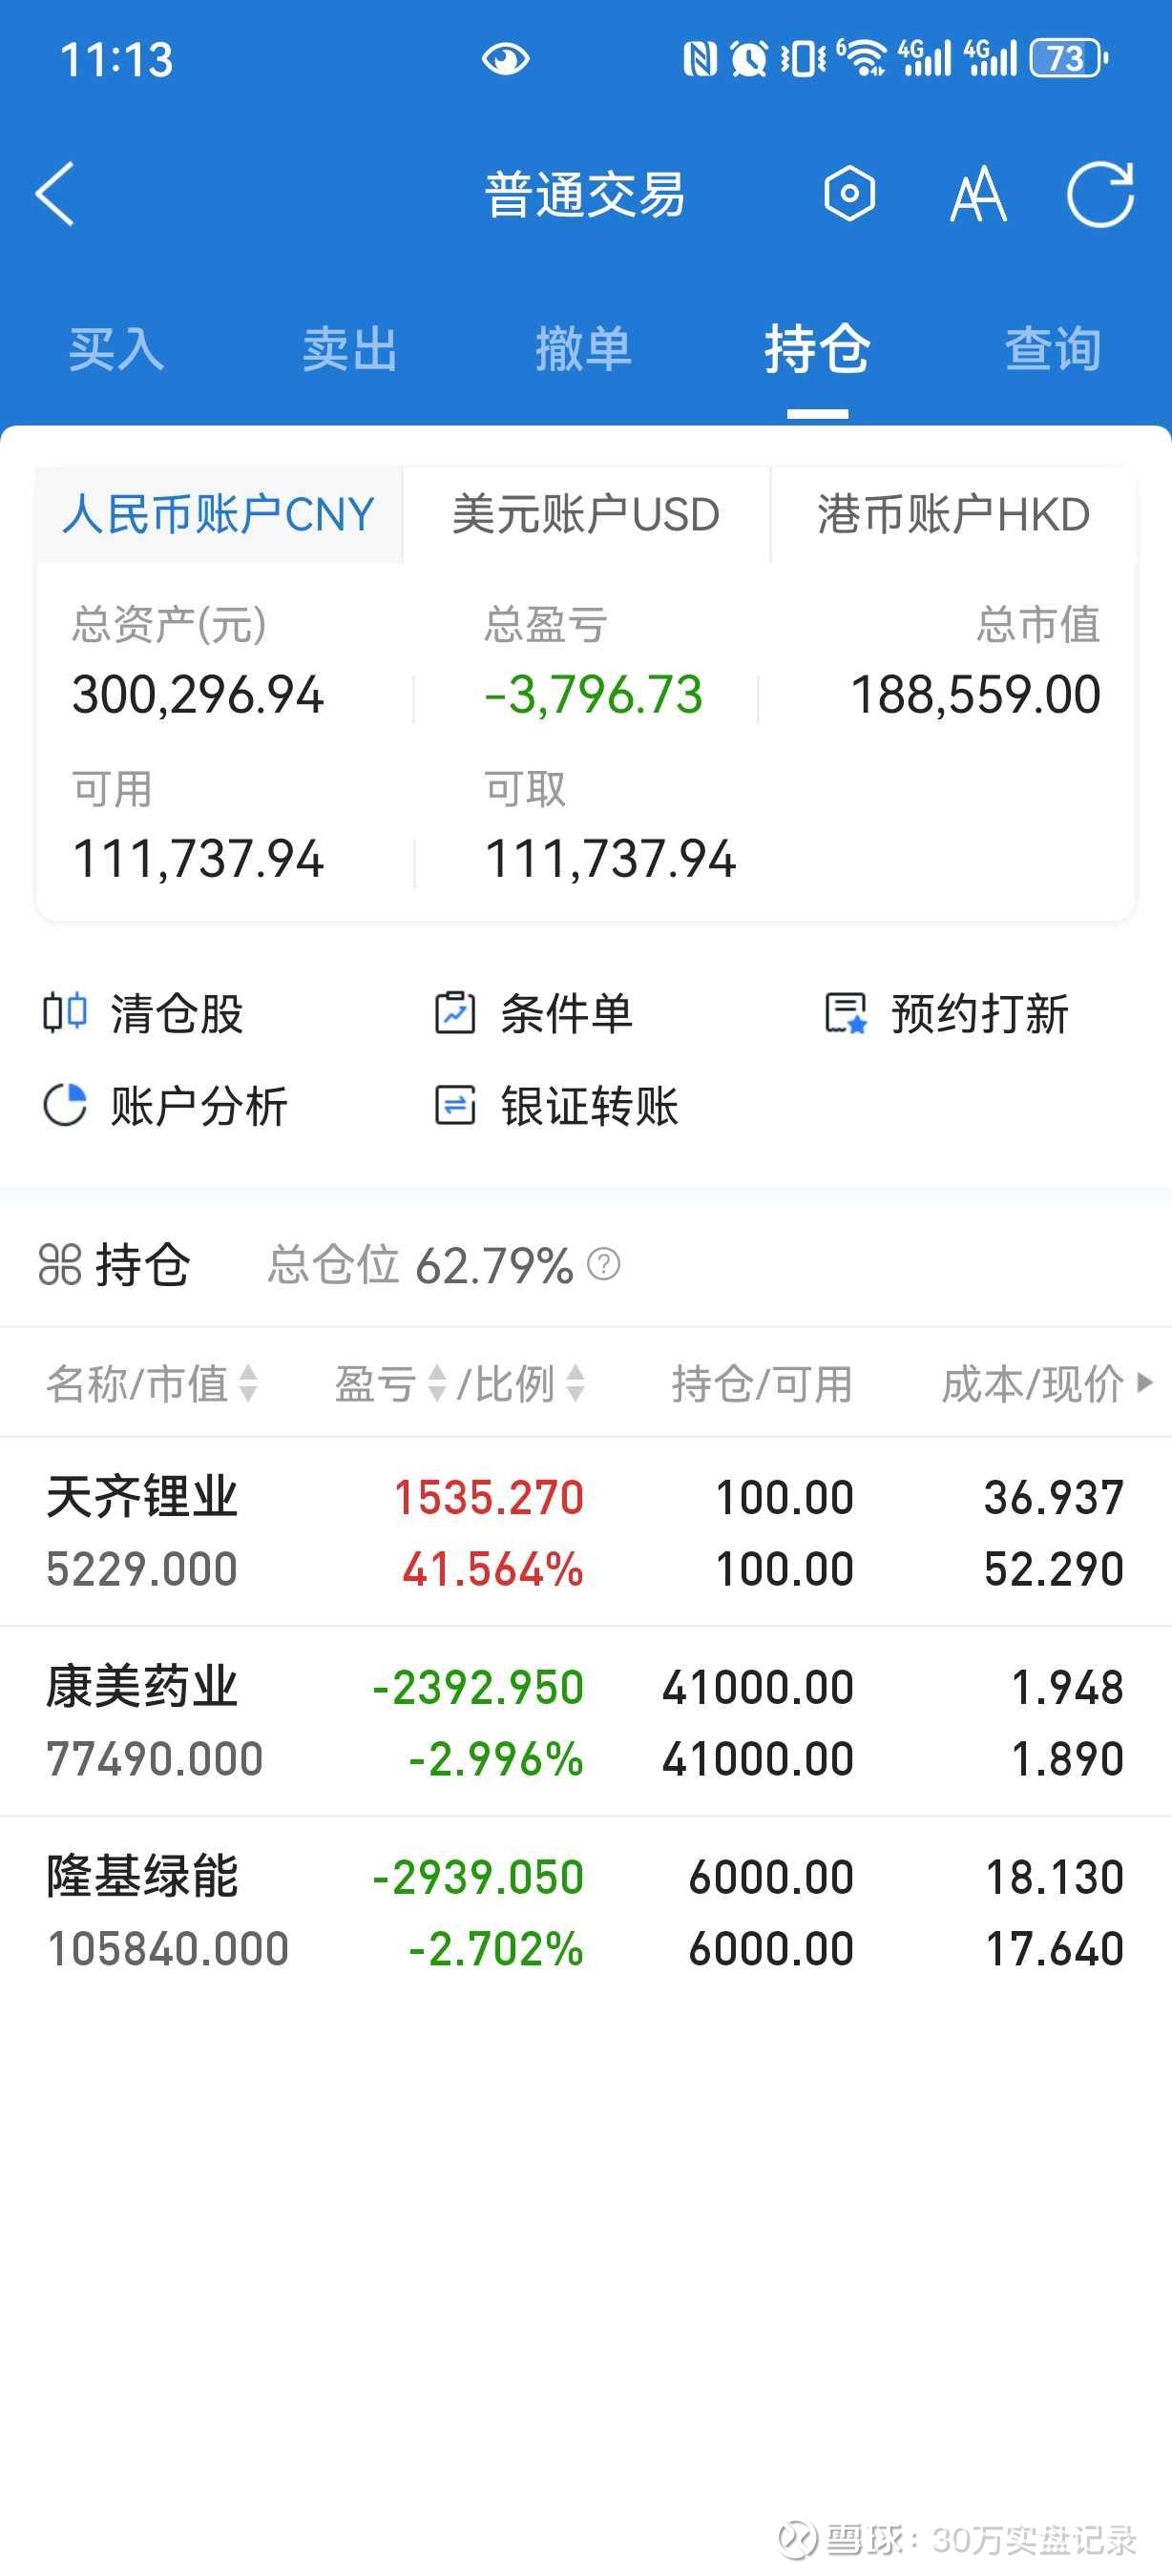Select 人民币账户CNY account tab

219,515
